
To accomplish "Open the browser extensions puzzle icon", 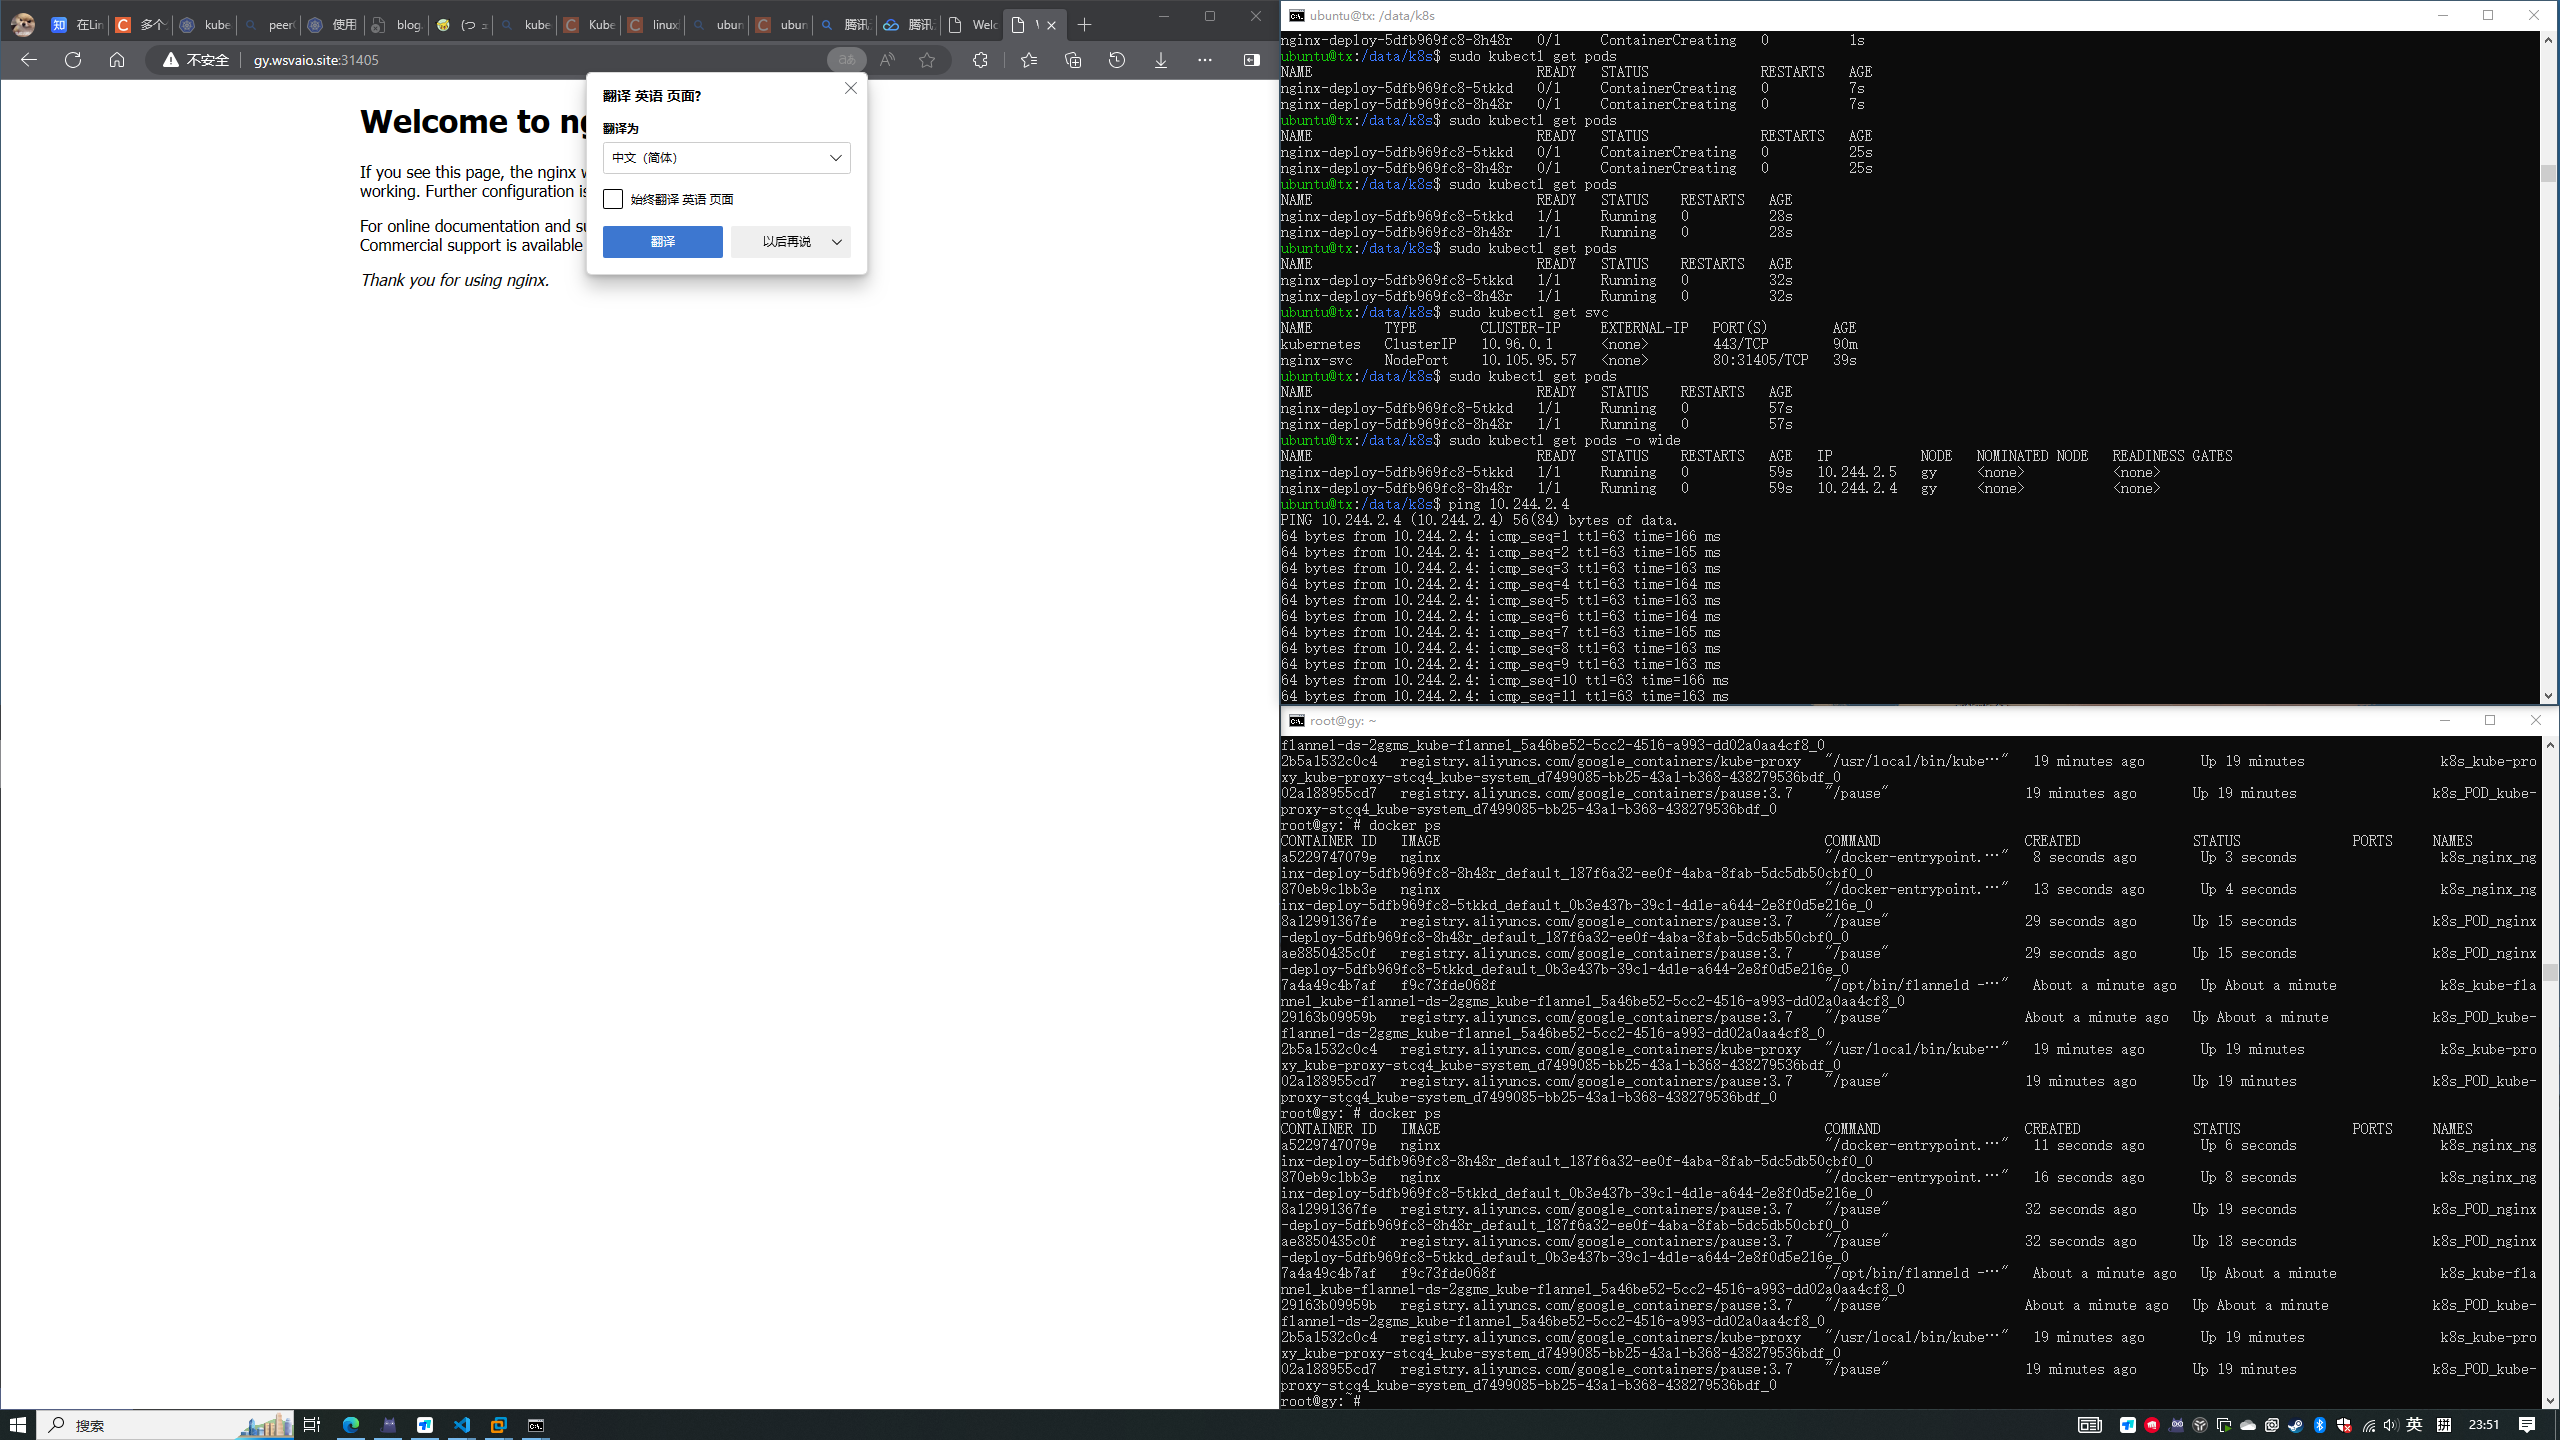I will coord(980,60).
